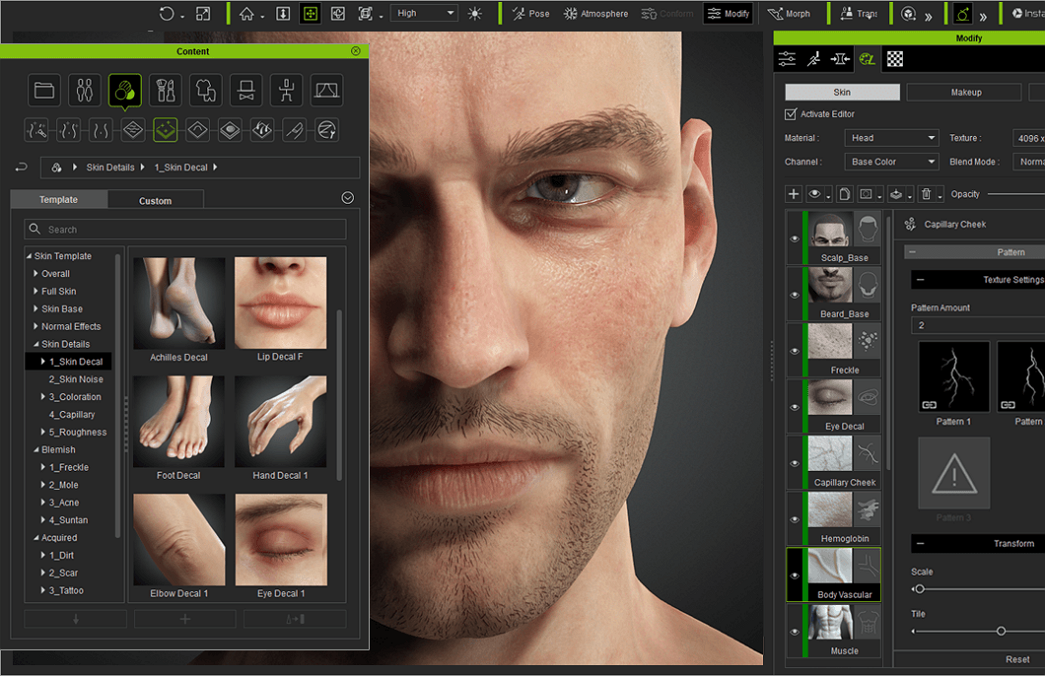Viewport: 1045px width, 676px height.
Task: Click the Modify toolbar button
Action: (728, 13)
